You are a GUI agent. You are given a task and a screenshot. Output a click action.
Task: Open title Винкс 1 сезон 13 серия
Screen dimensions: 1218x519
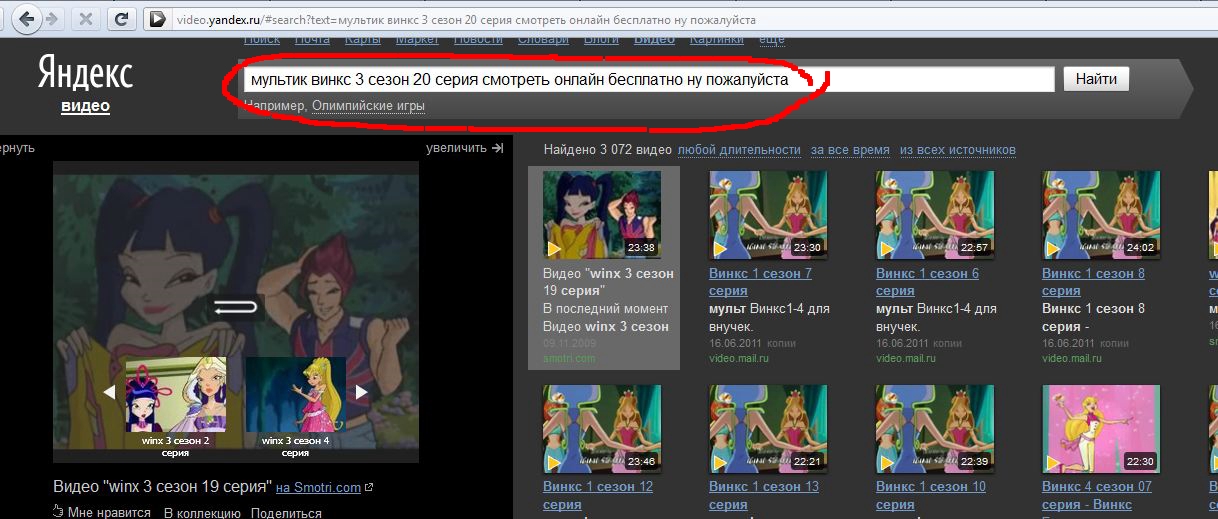(x=764, y=495)
